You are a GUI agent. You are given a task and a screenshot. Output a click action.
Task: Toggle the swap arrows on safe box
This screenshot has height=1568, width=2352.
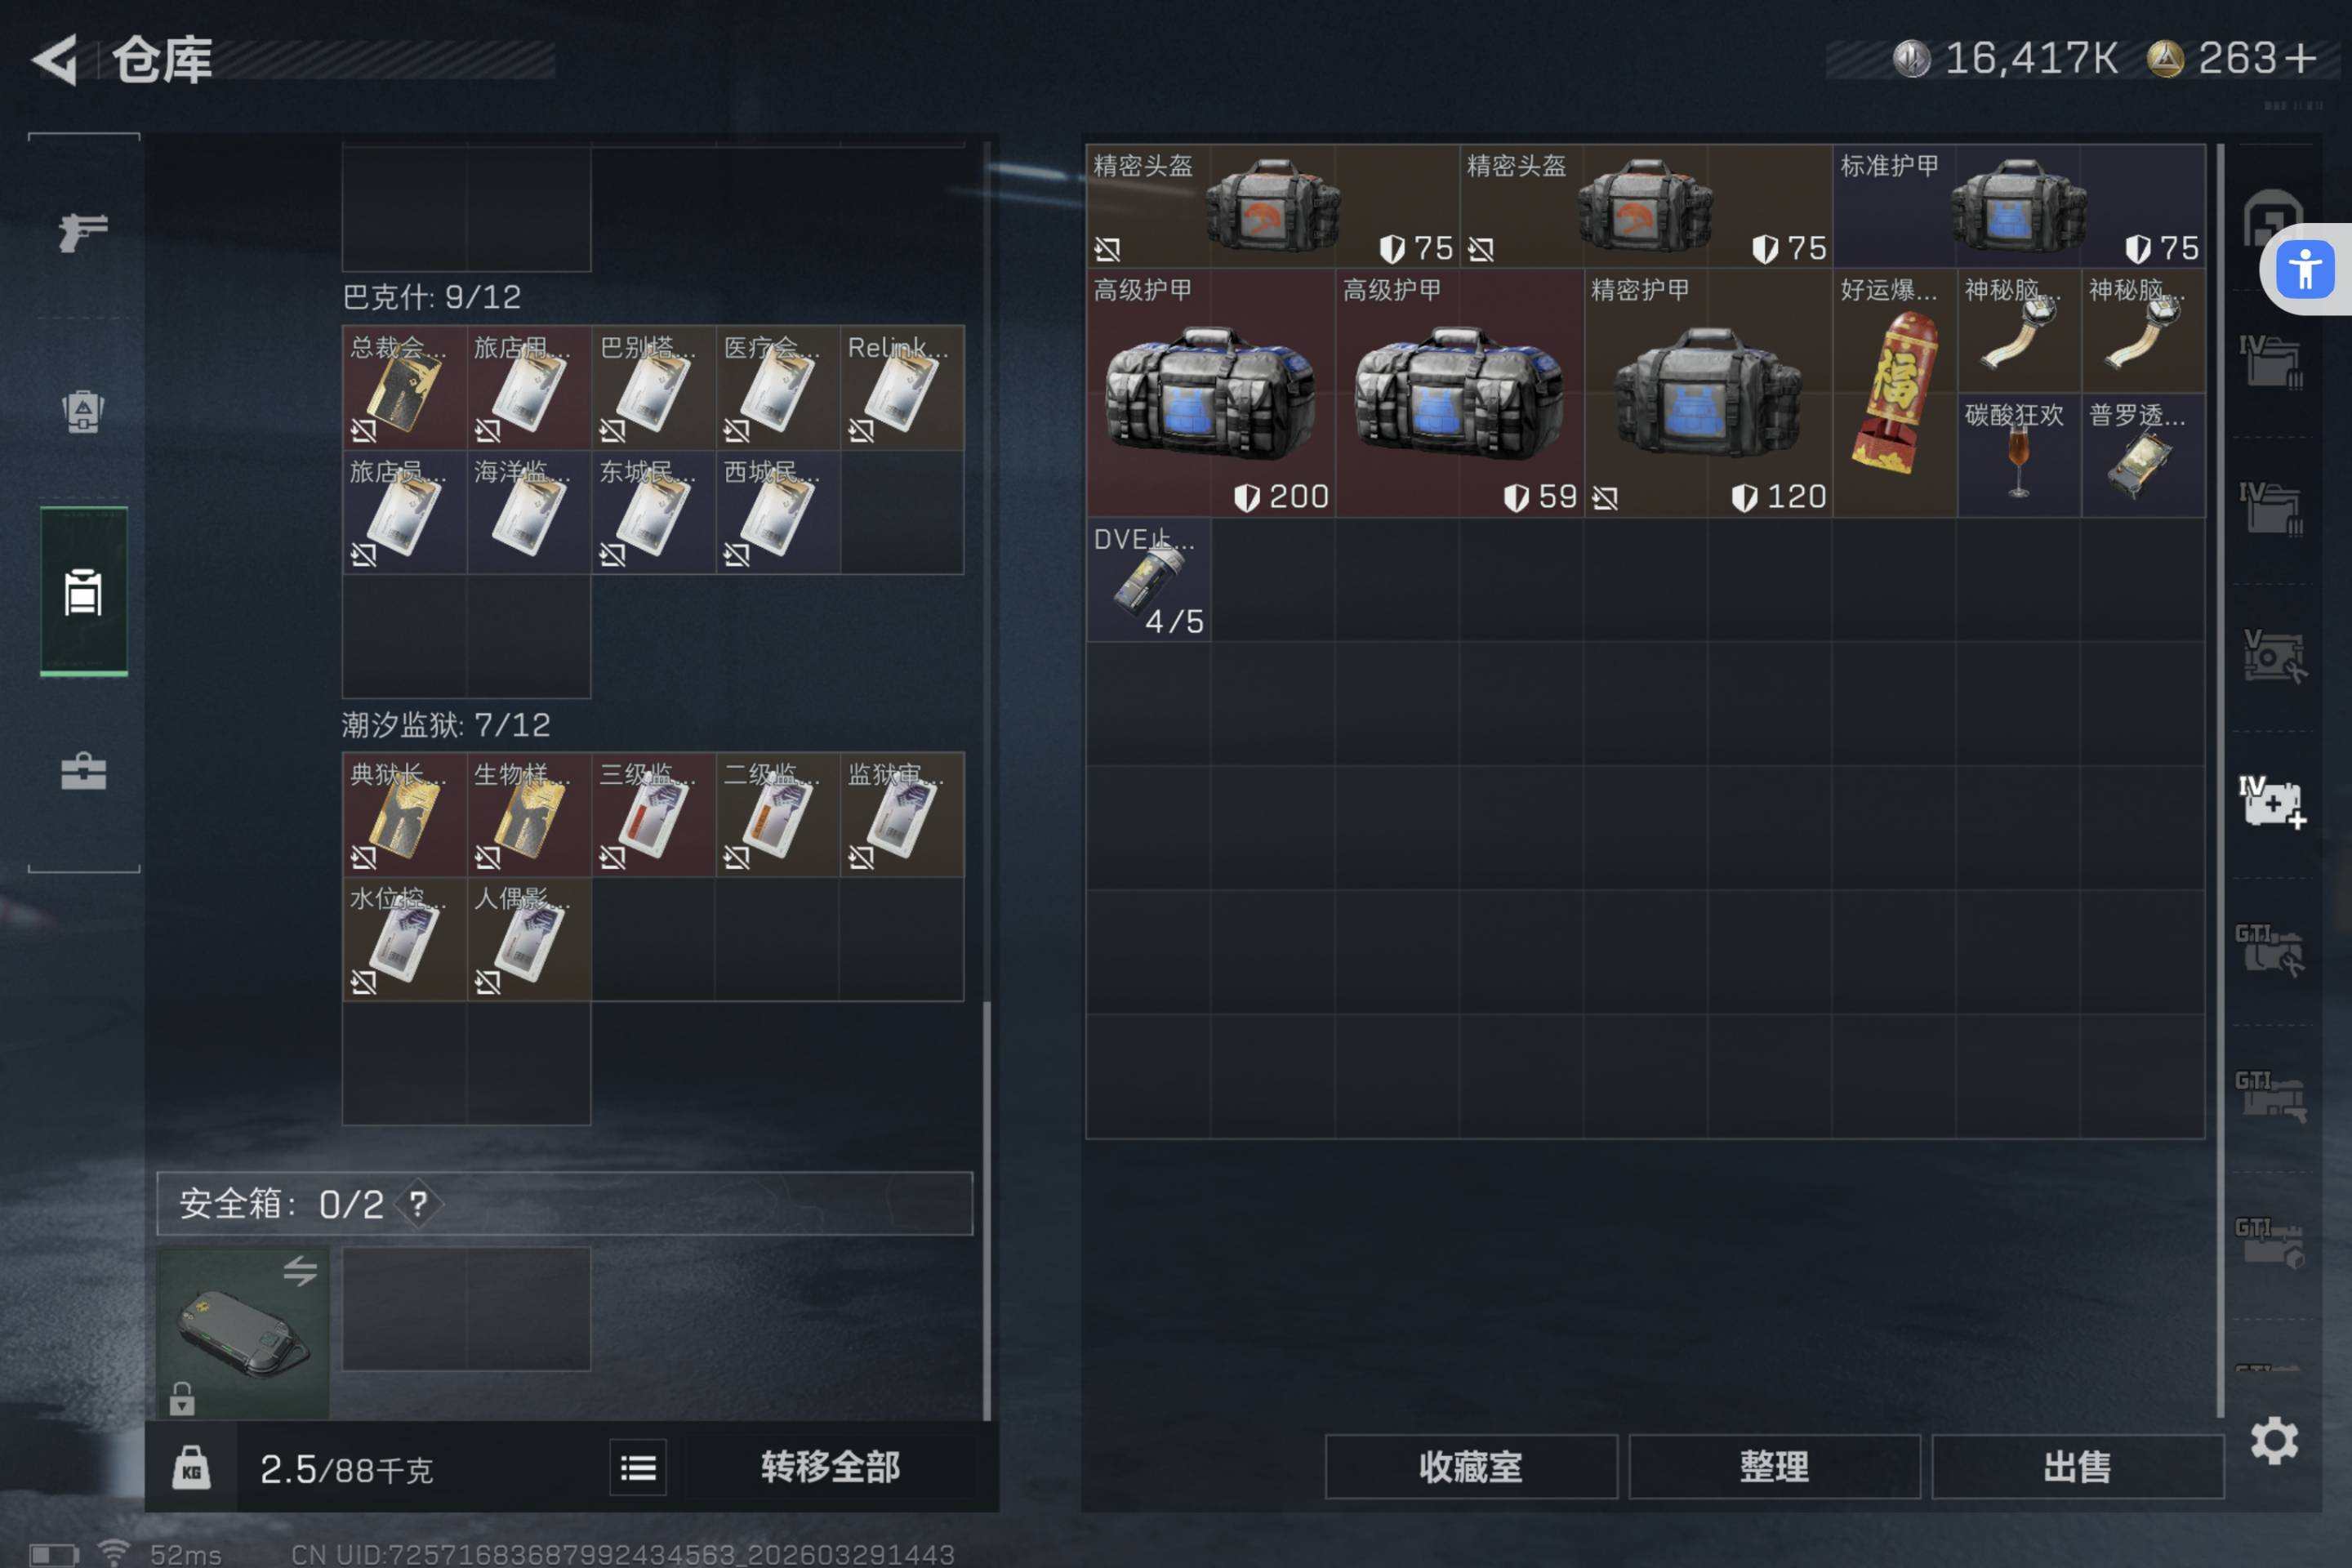point(300,1271)
